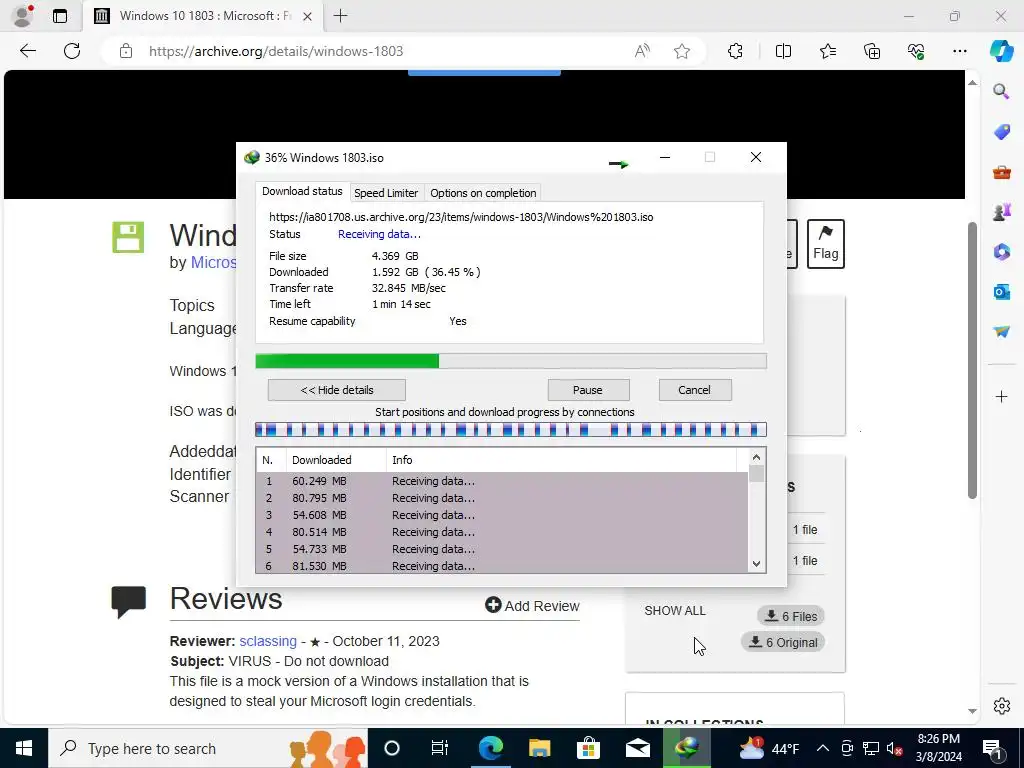
Task: Click the connection list scroll up arrow
Action: [756, 458]
